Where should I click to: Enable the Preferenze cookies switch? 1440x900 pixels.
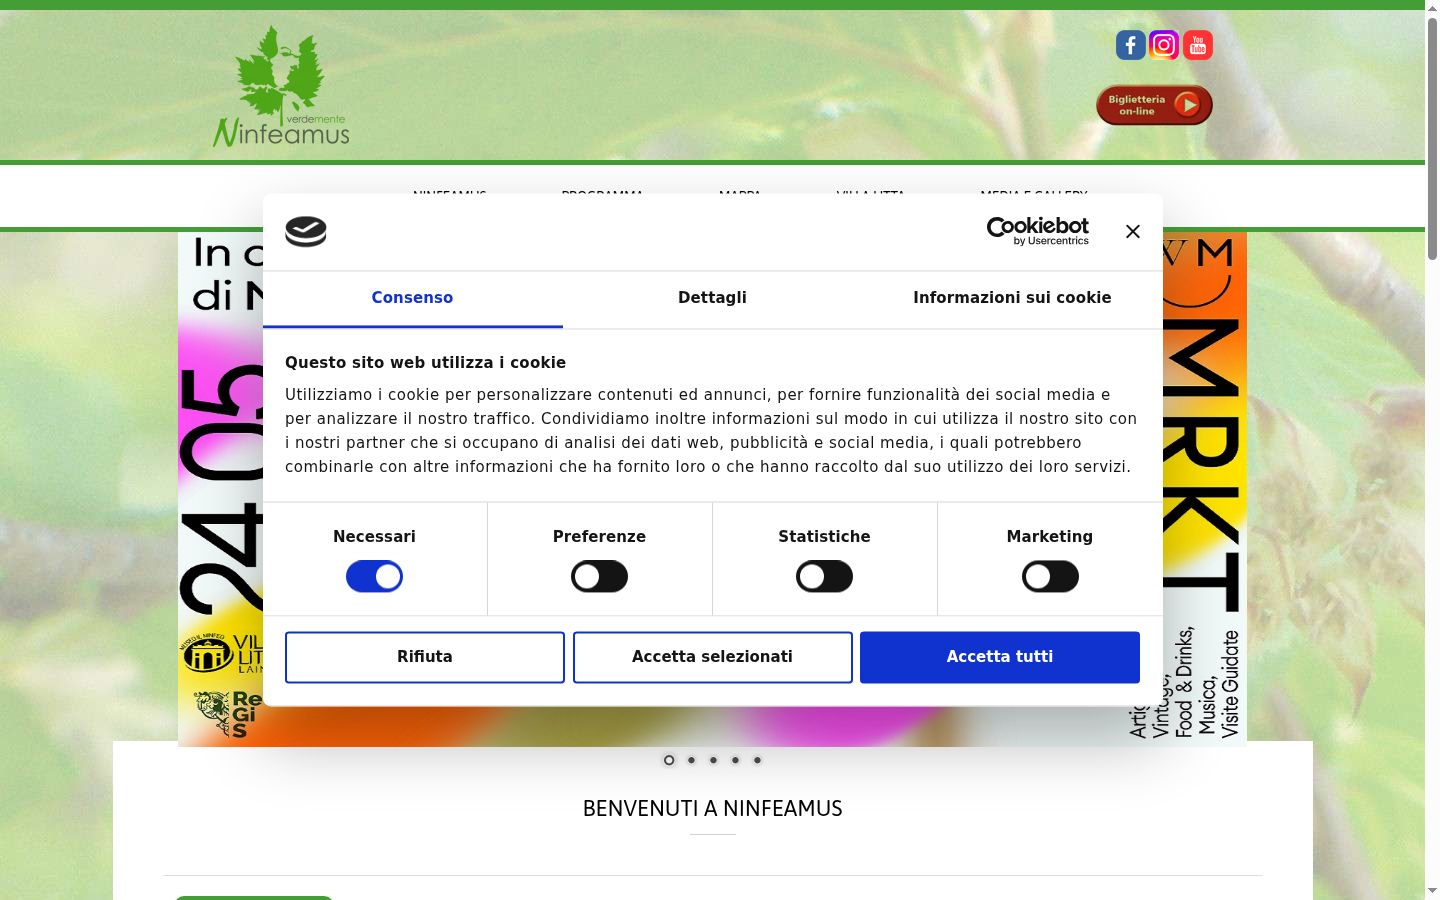[x=599, y=576]
